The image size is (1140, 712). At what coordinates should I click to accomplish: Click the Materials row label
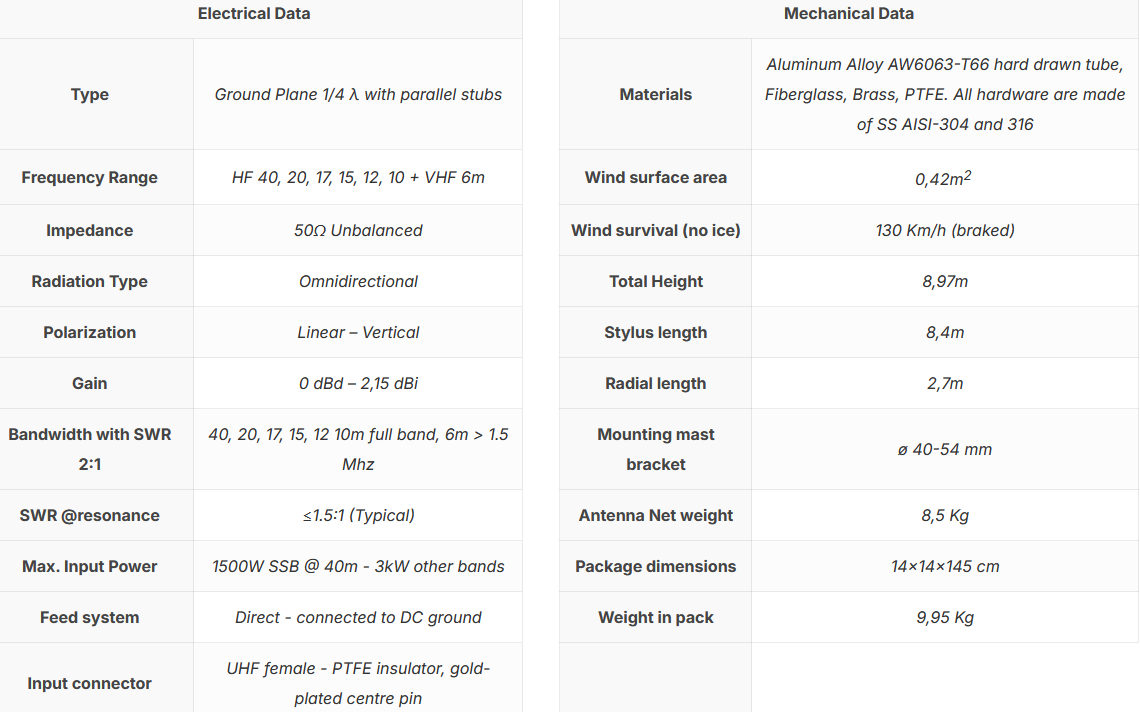click(656, 95)
